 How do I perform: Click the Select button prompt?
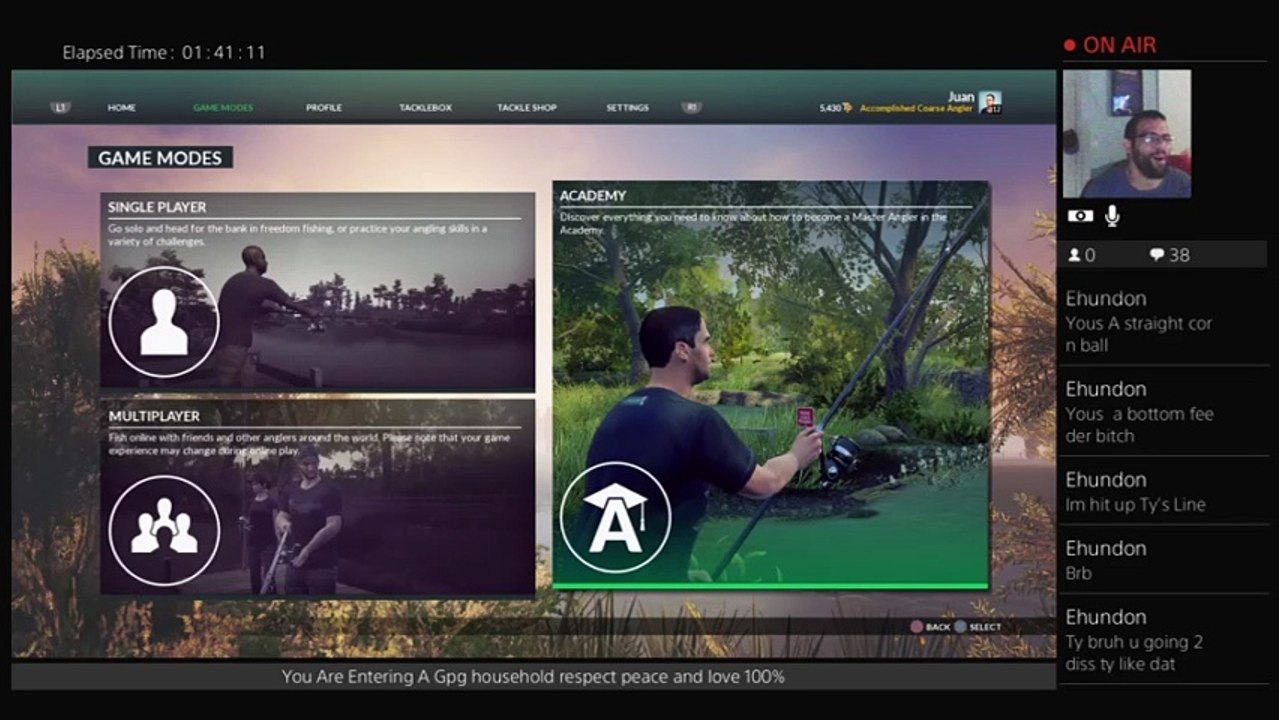[x=977, y=627]
